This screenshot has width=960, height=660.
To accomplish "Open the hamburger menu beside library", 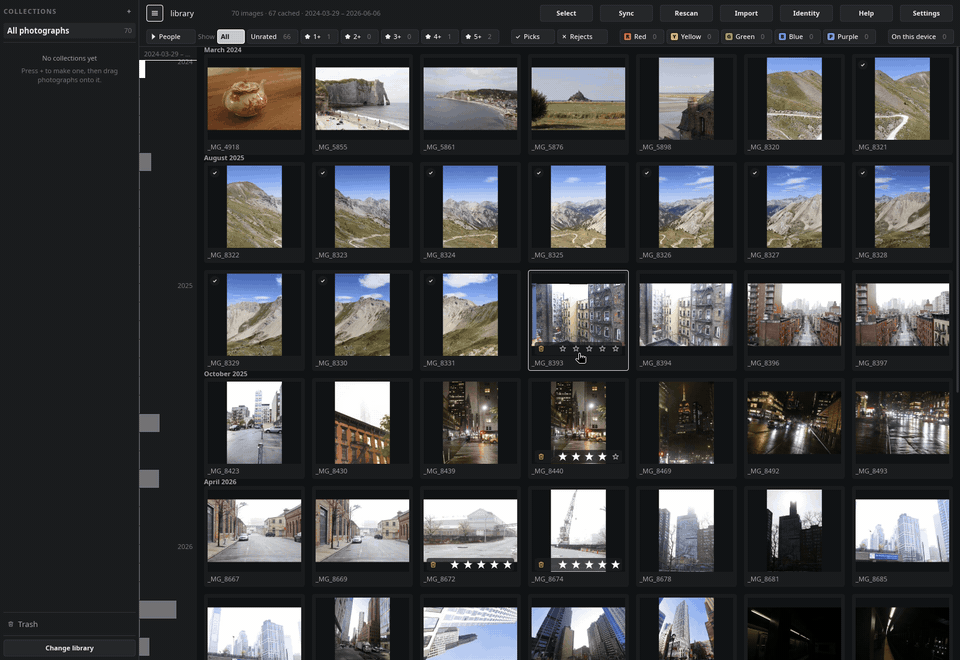I will 154,13.
